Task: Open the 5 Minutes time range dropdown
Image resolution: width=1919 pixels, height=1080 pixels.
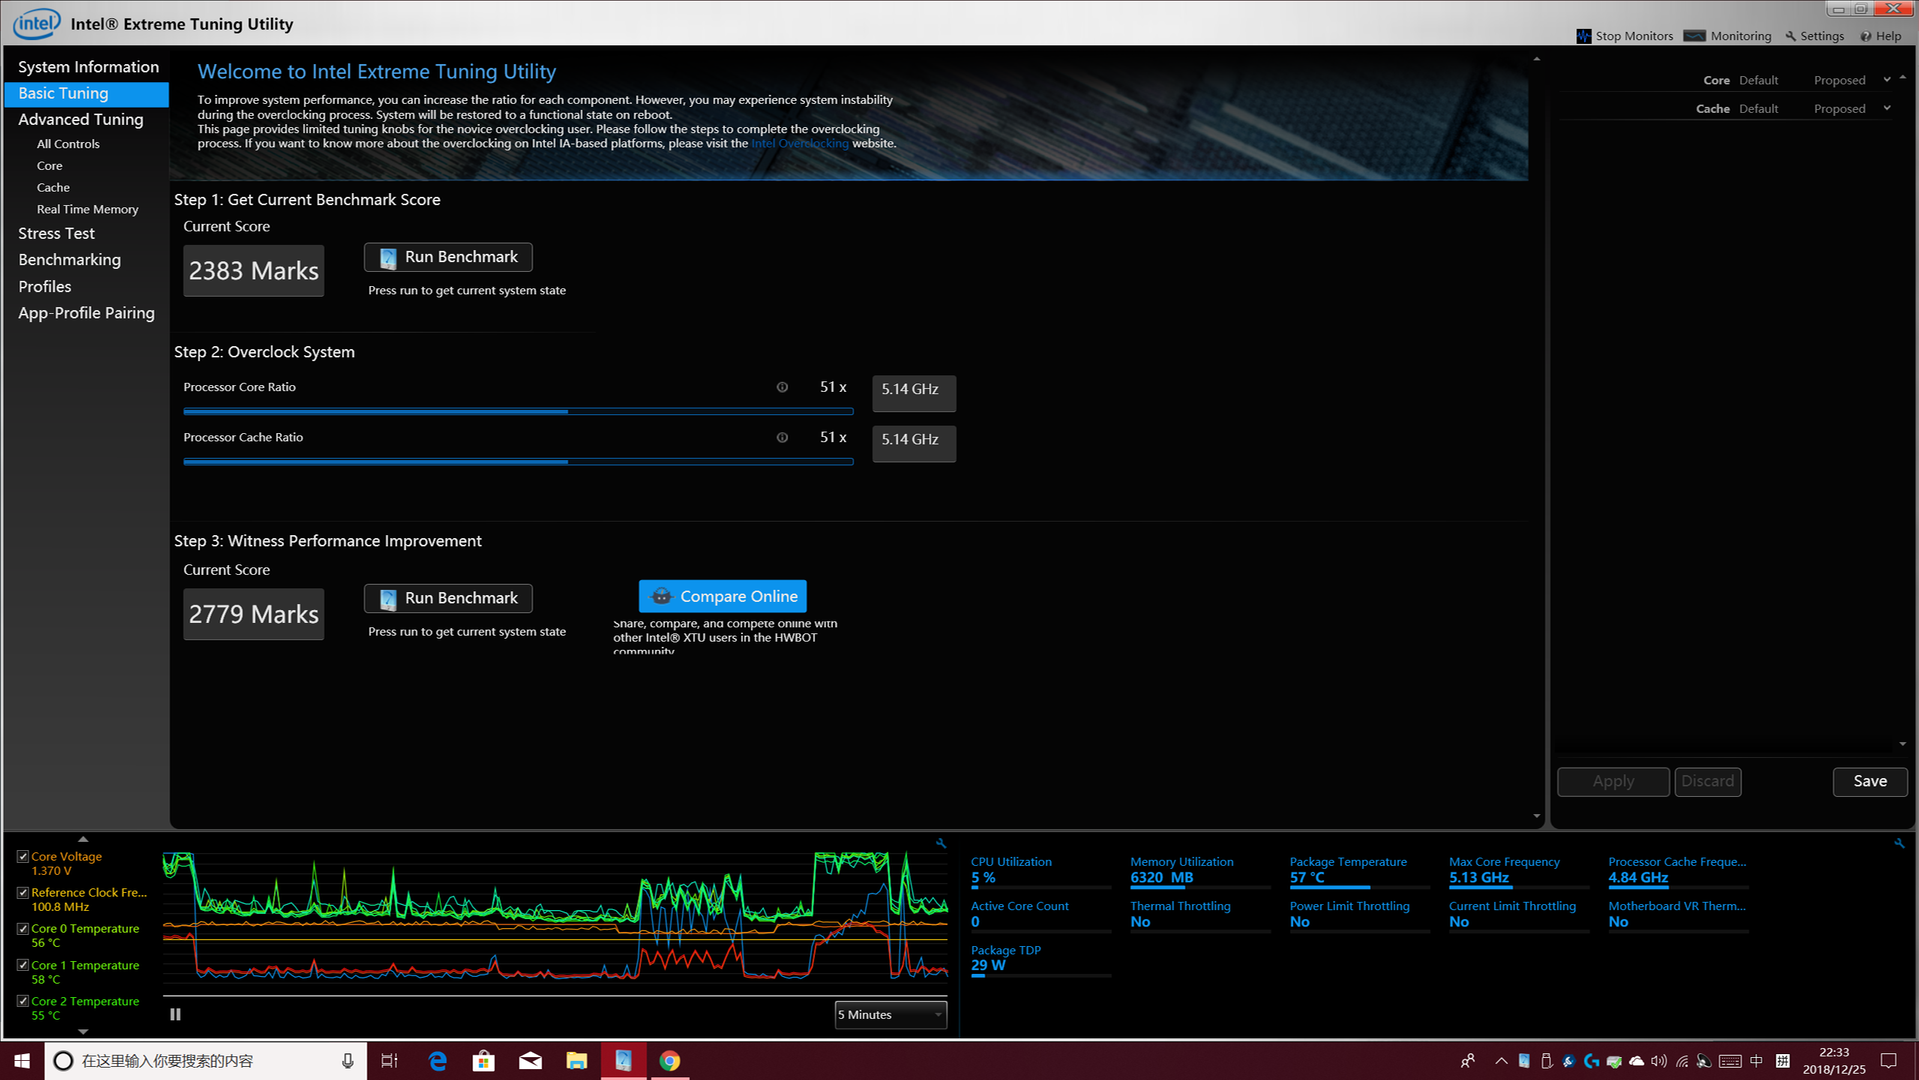Action: (x=890, y=1015)
